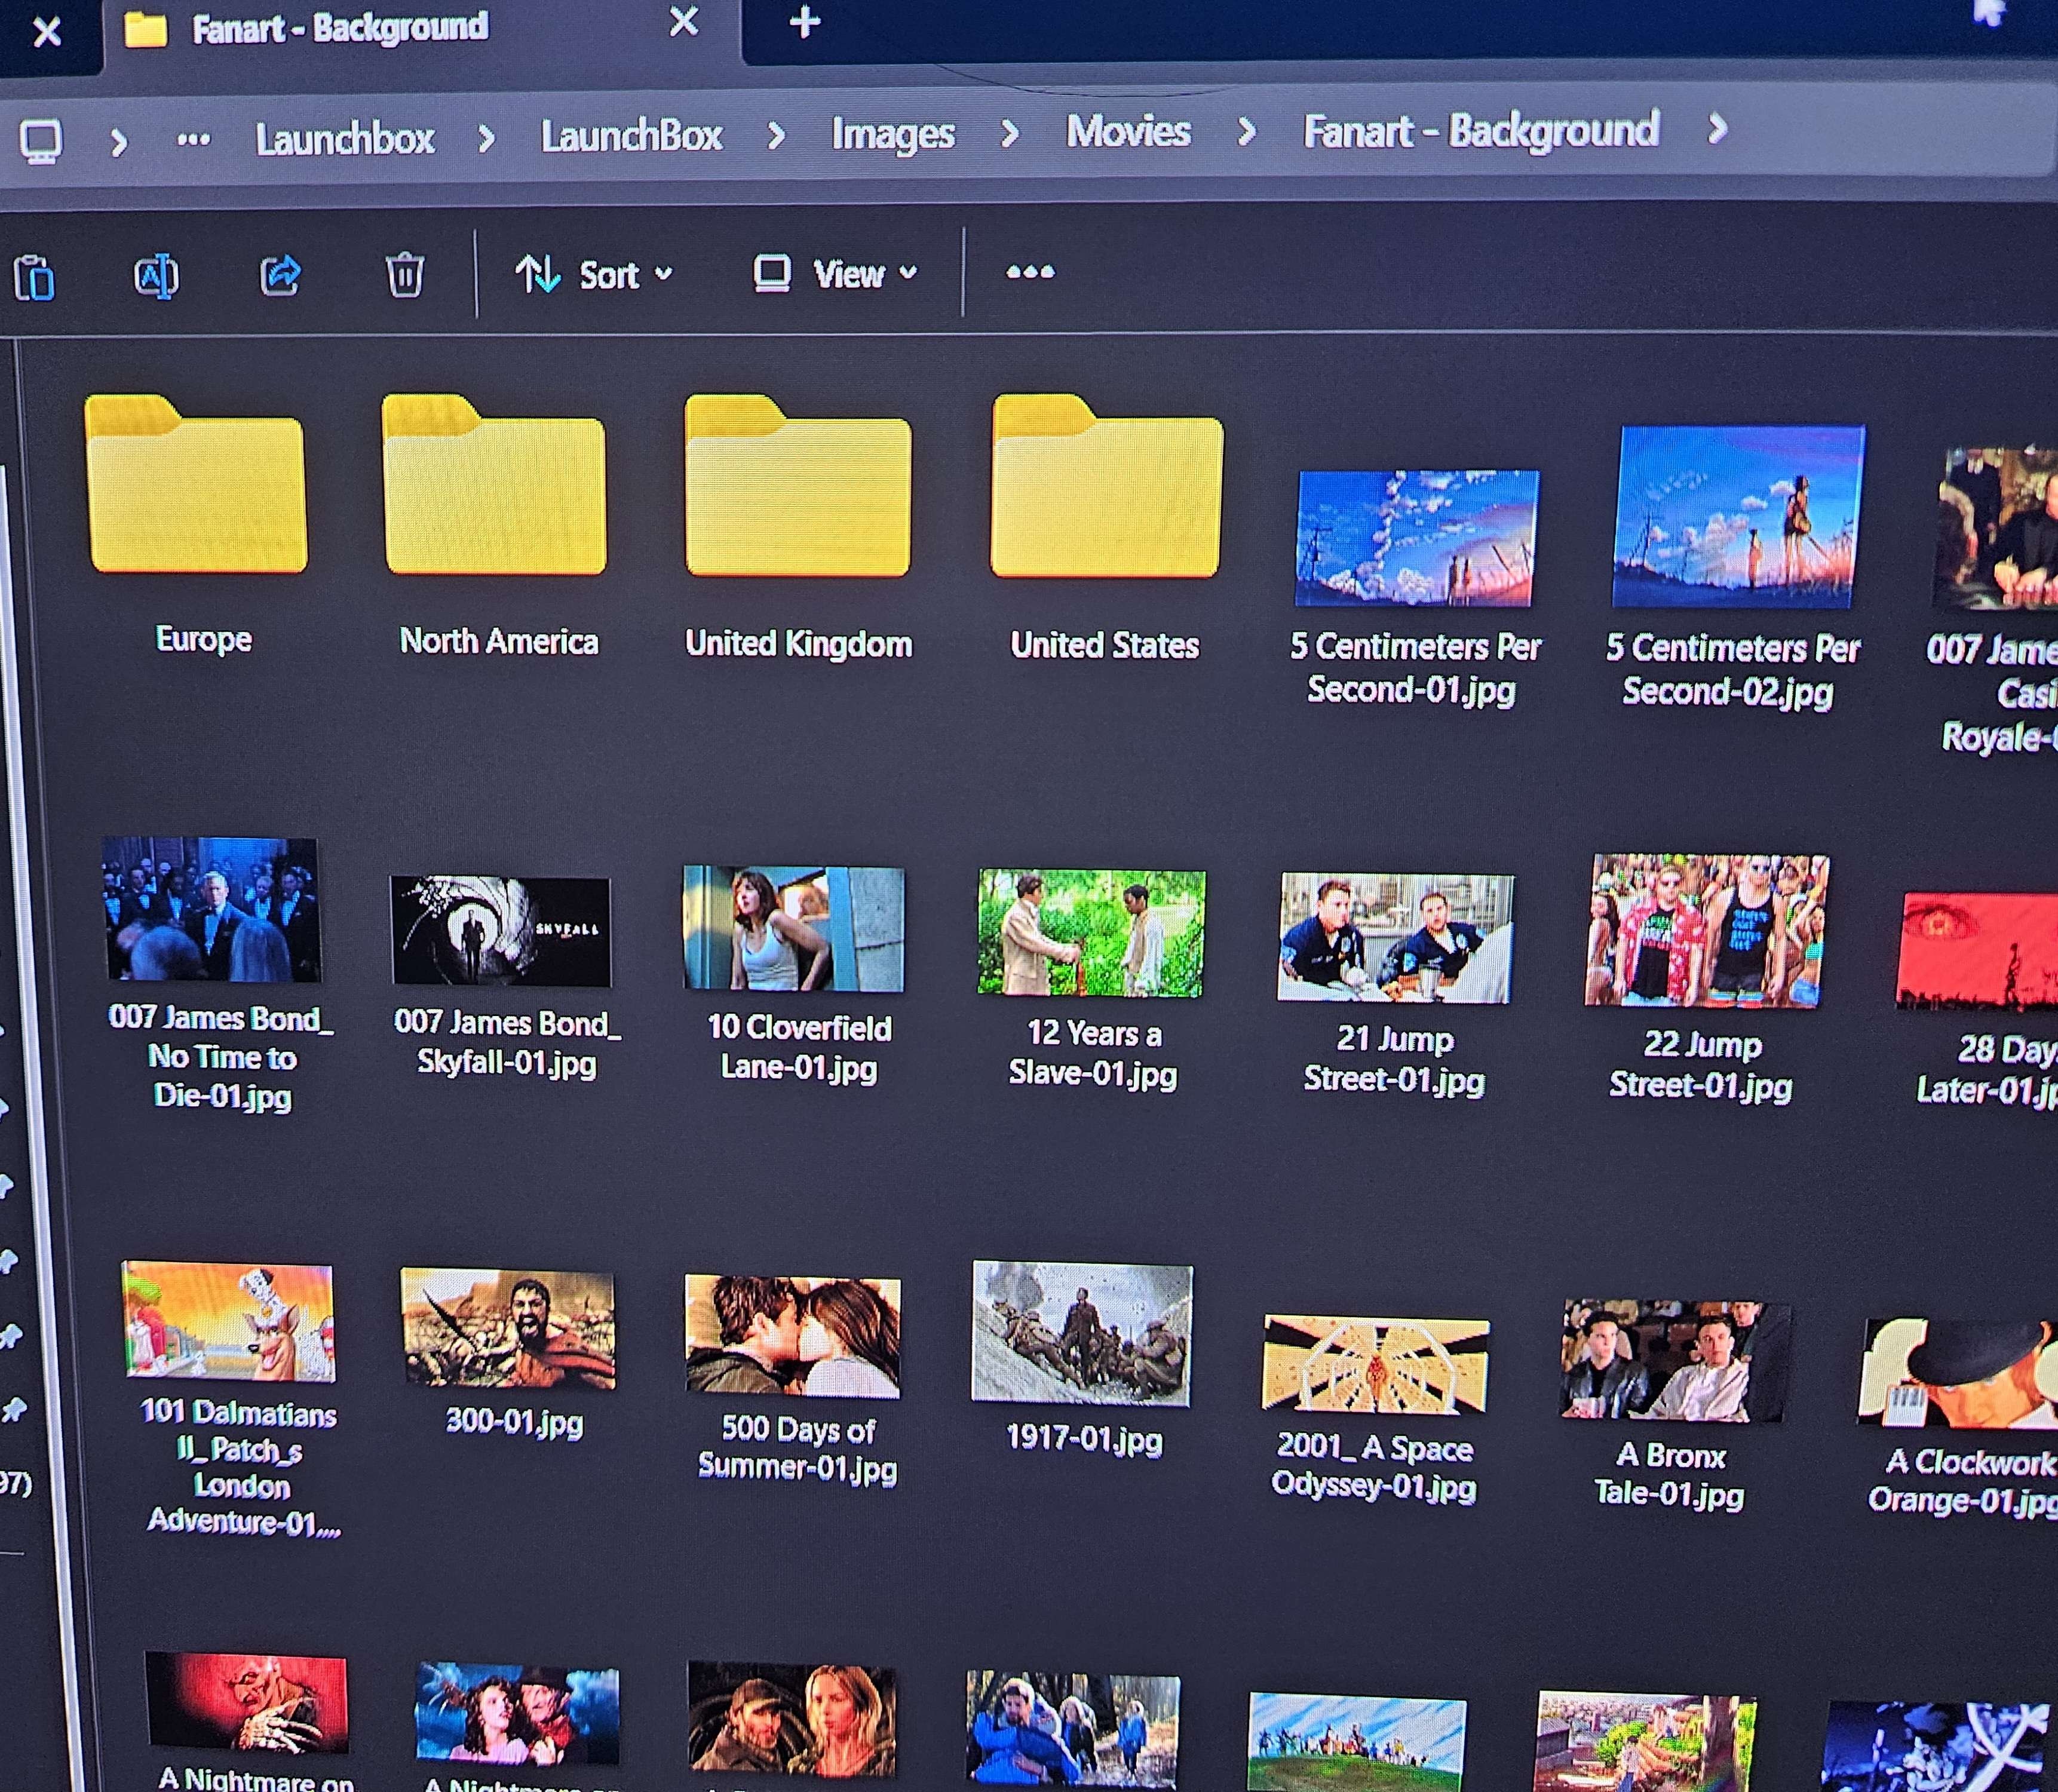Select 12 Years a Slave-01.jpg thumbnail
This screenshot has height=1792, width=2058.
tap(1091, 933)
